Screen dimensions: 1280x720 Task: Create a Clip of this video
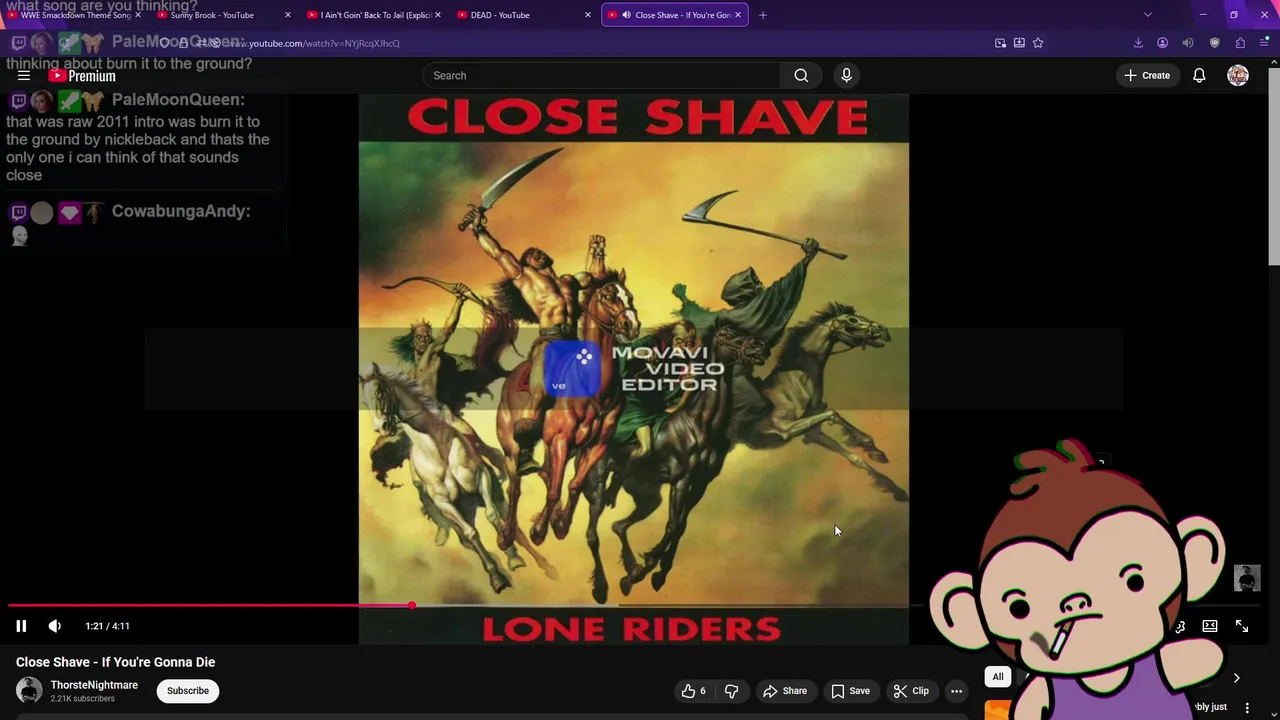pyautogui.click(x=911, y=691)
